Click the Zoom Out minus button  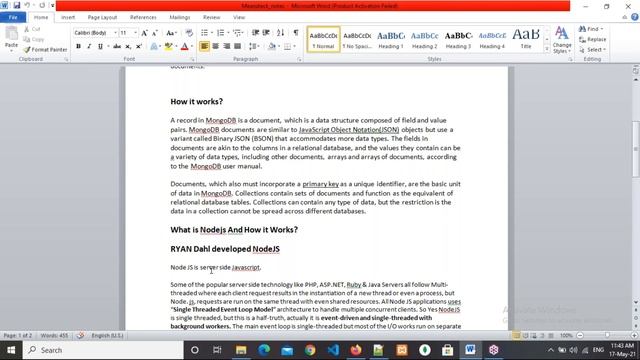point(580,336)
